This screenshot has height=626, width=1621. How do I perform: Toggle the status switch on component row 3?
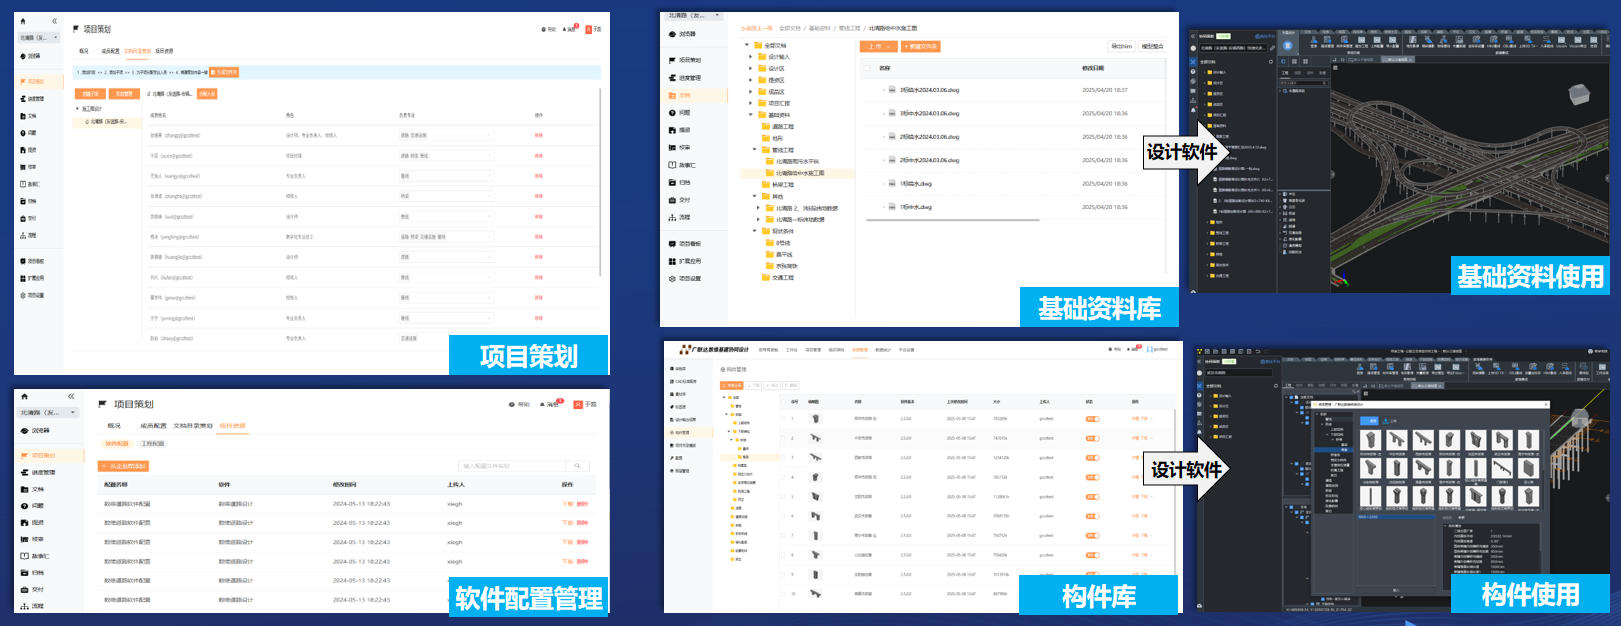(x=1092, y=458)
